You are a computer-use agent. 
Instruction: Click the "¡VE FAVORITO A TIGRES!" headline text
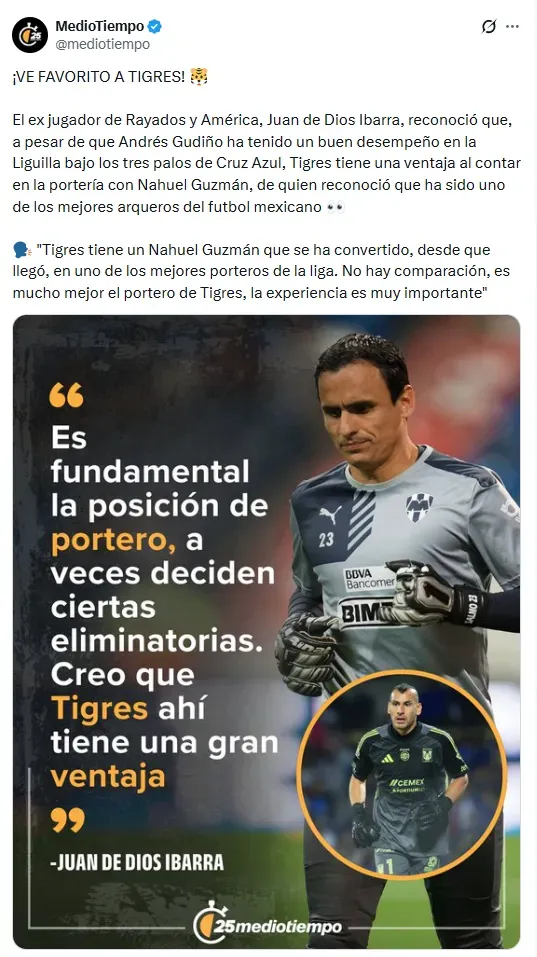pyautogui.click(x=98, y=77)
